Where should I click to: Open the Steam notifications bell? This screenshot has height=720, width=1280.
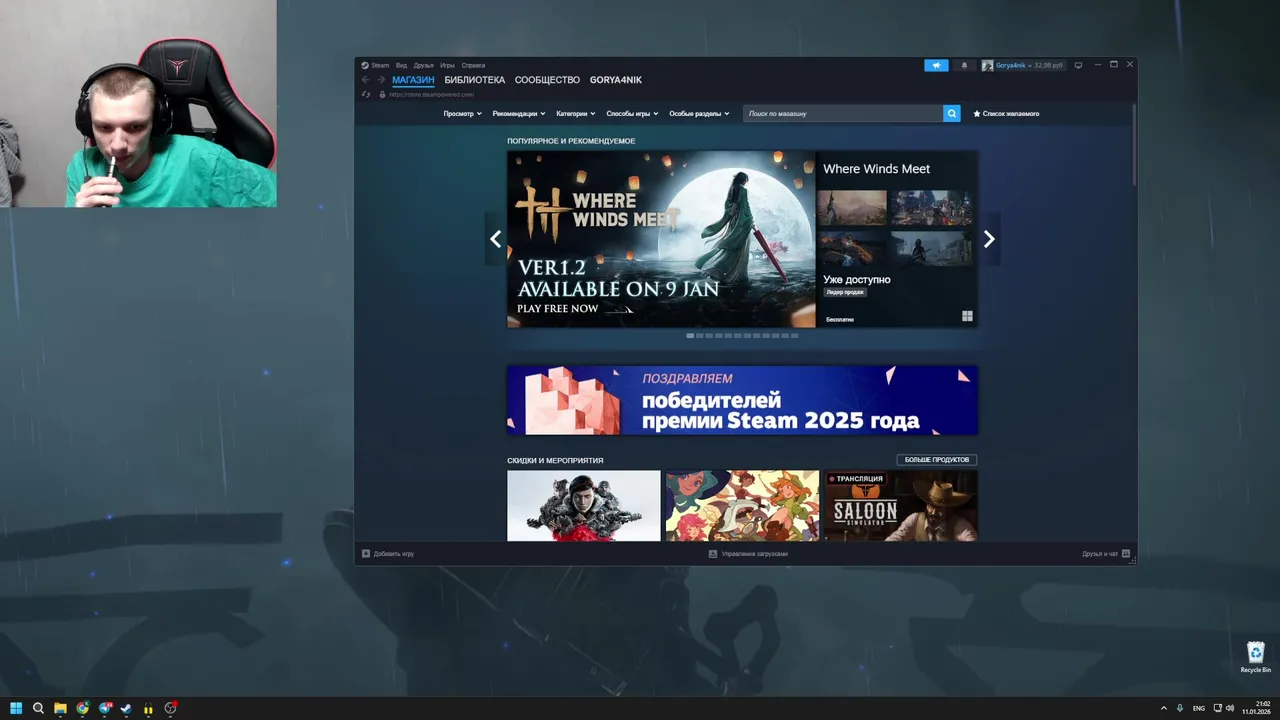point(964,65)
